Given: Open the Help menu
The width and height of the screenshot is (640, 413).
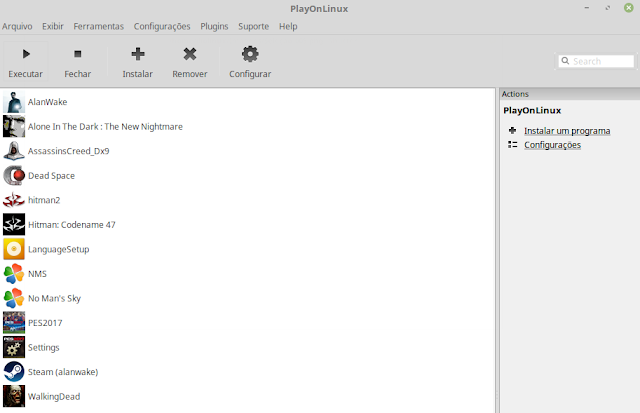Looking at the screenshot, I should pyautogui.click(x=288, y=27).
